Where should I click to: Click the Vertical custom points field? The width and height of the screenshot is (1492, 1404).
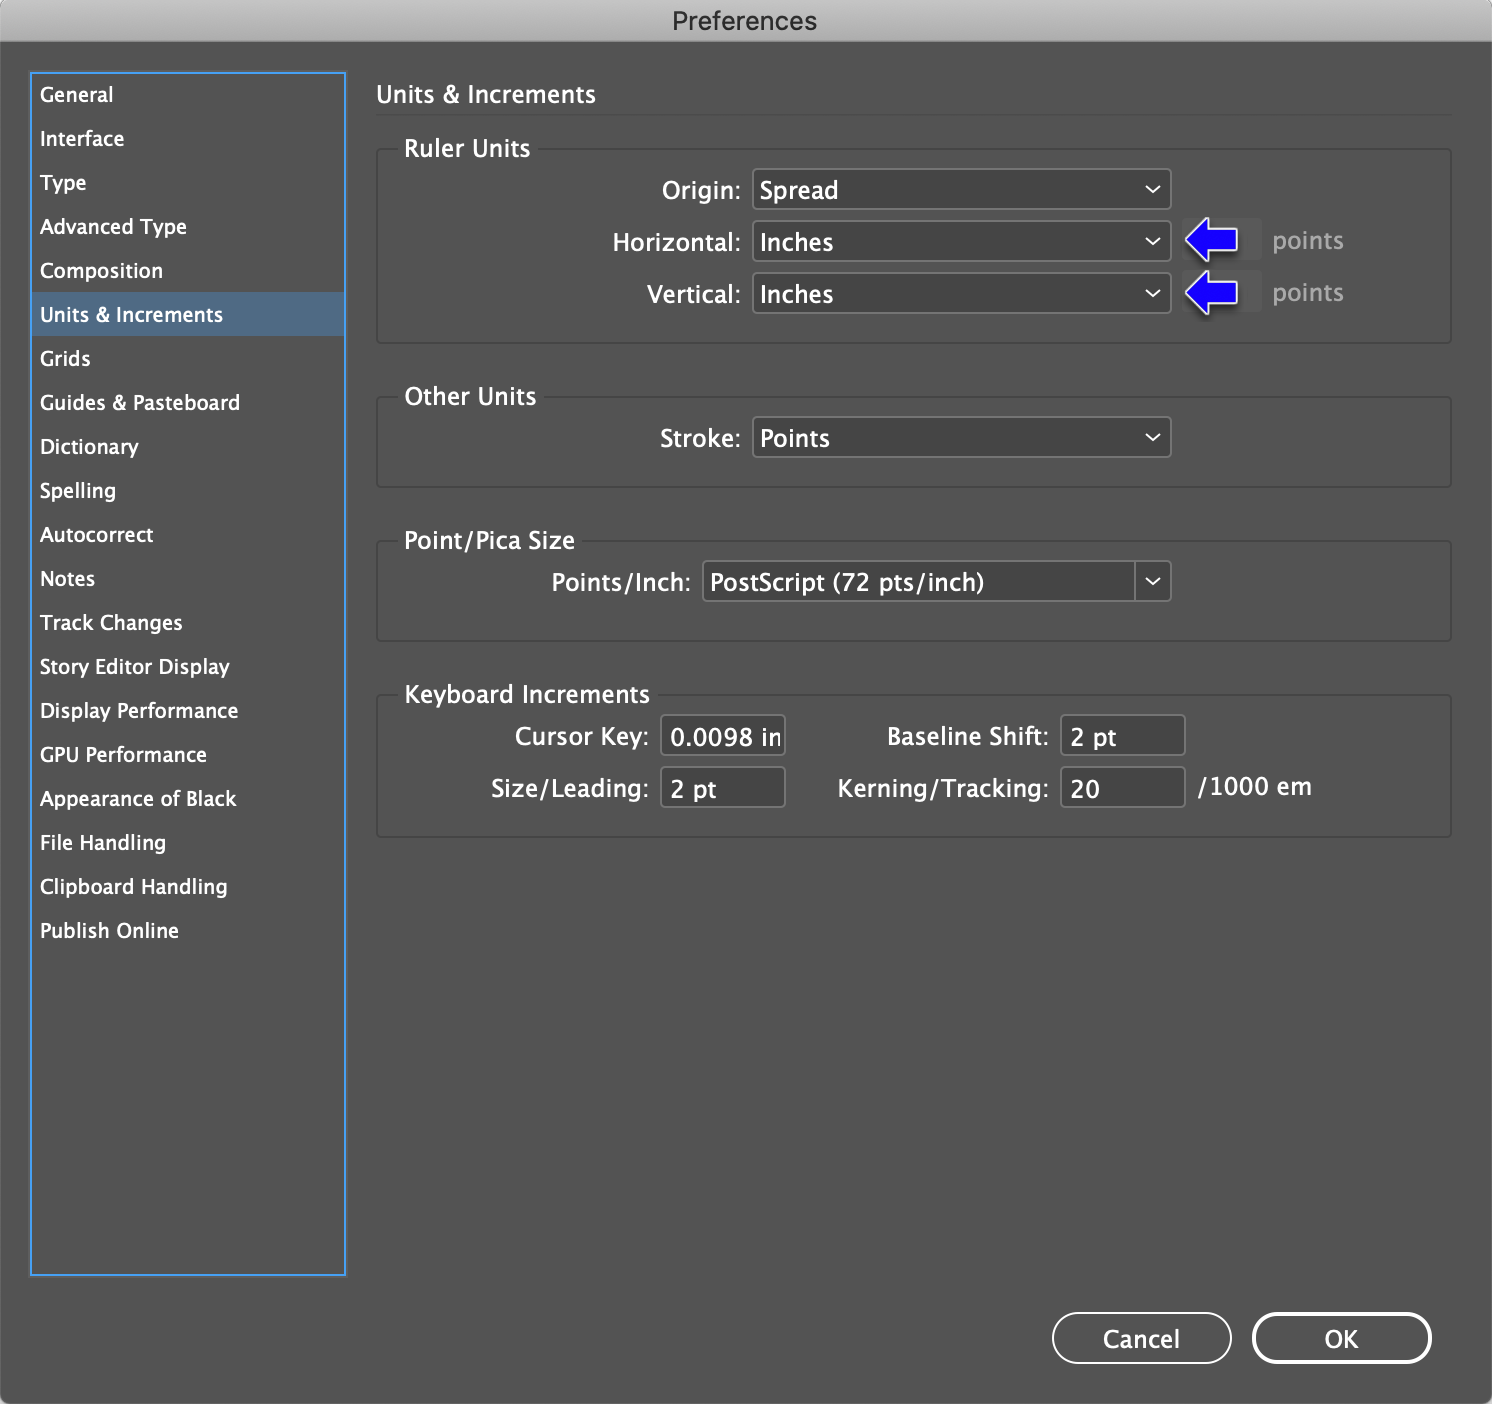click(x=1222, y=293)
